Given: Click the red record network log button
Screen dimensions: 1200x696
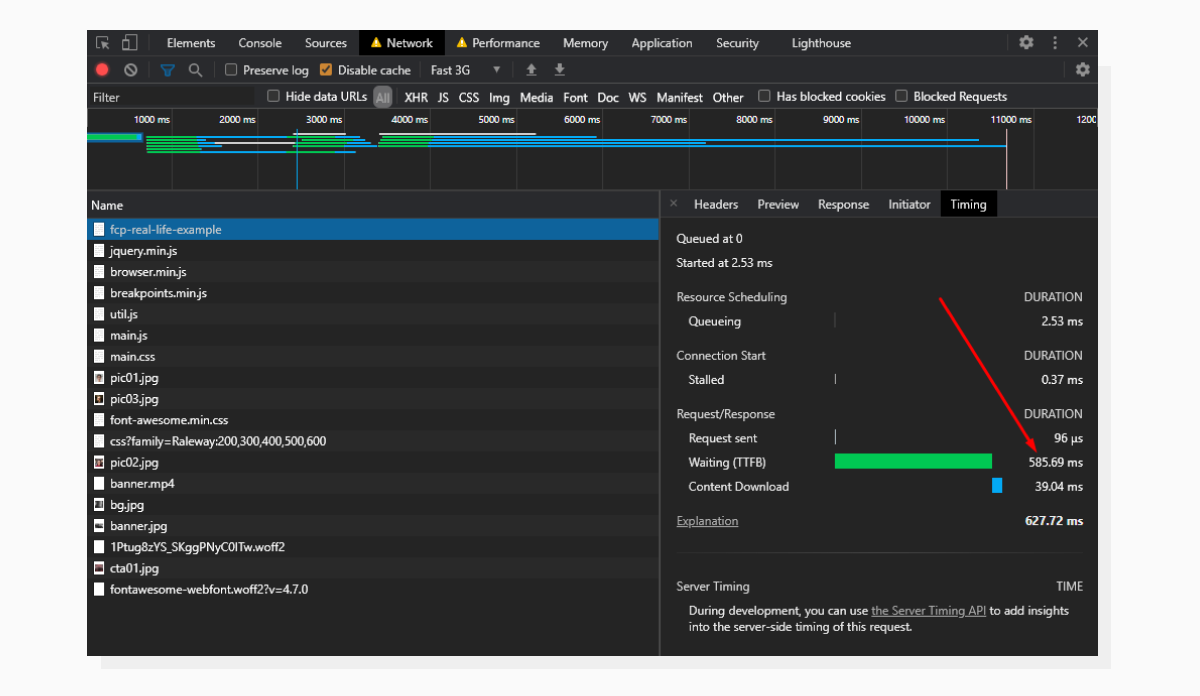Looking at the screenshot, I should point(103,70).
